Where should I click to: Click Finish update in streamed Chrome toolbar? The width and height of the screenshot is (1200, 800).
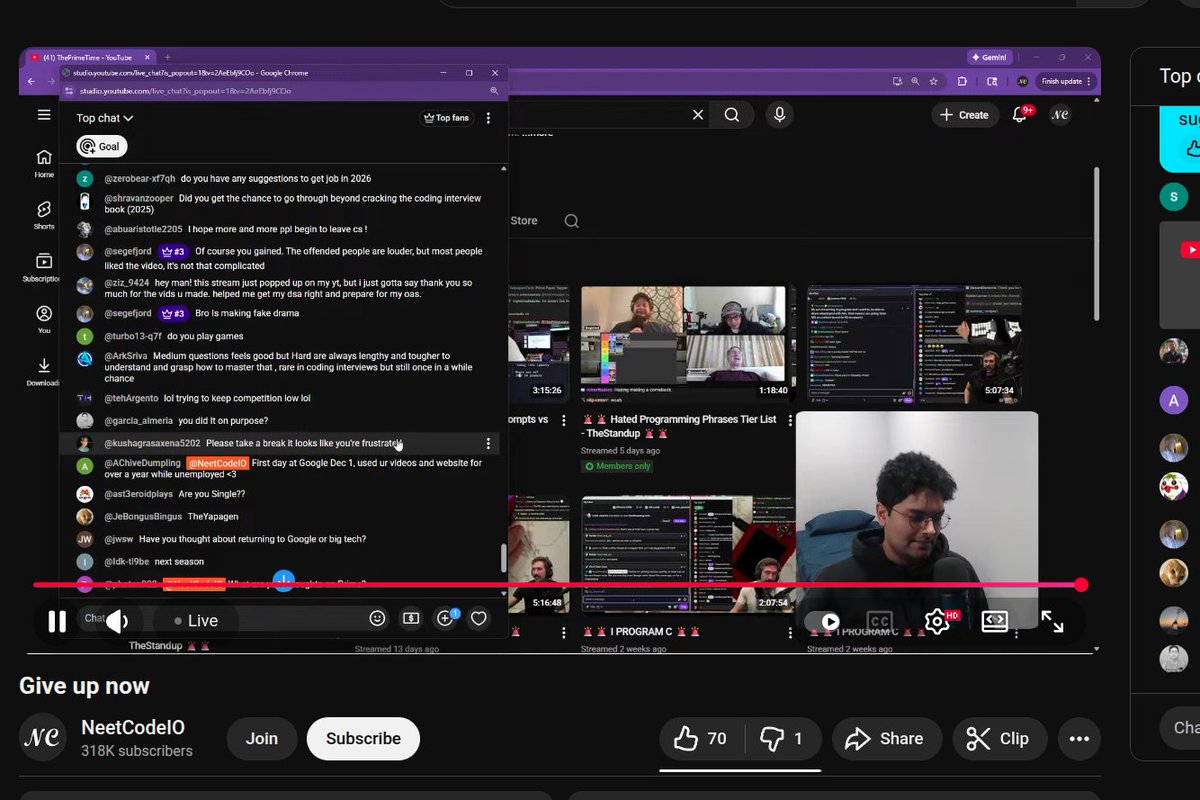point(1065,82)
